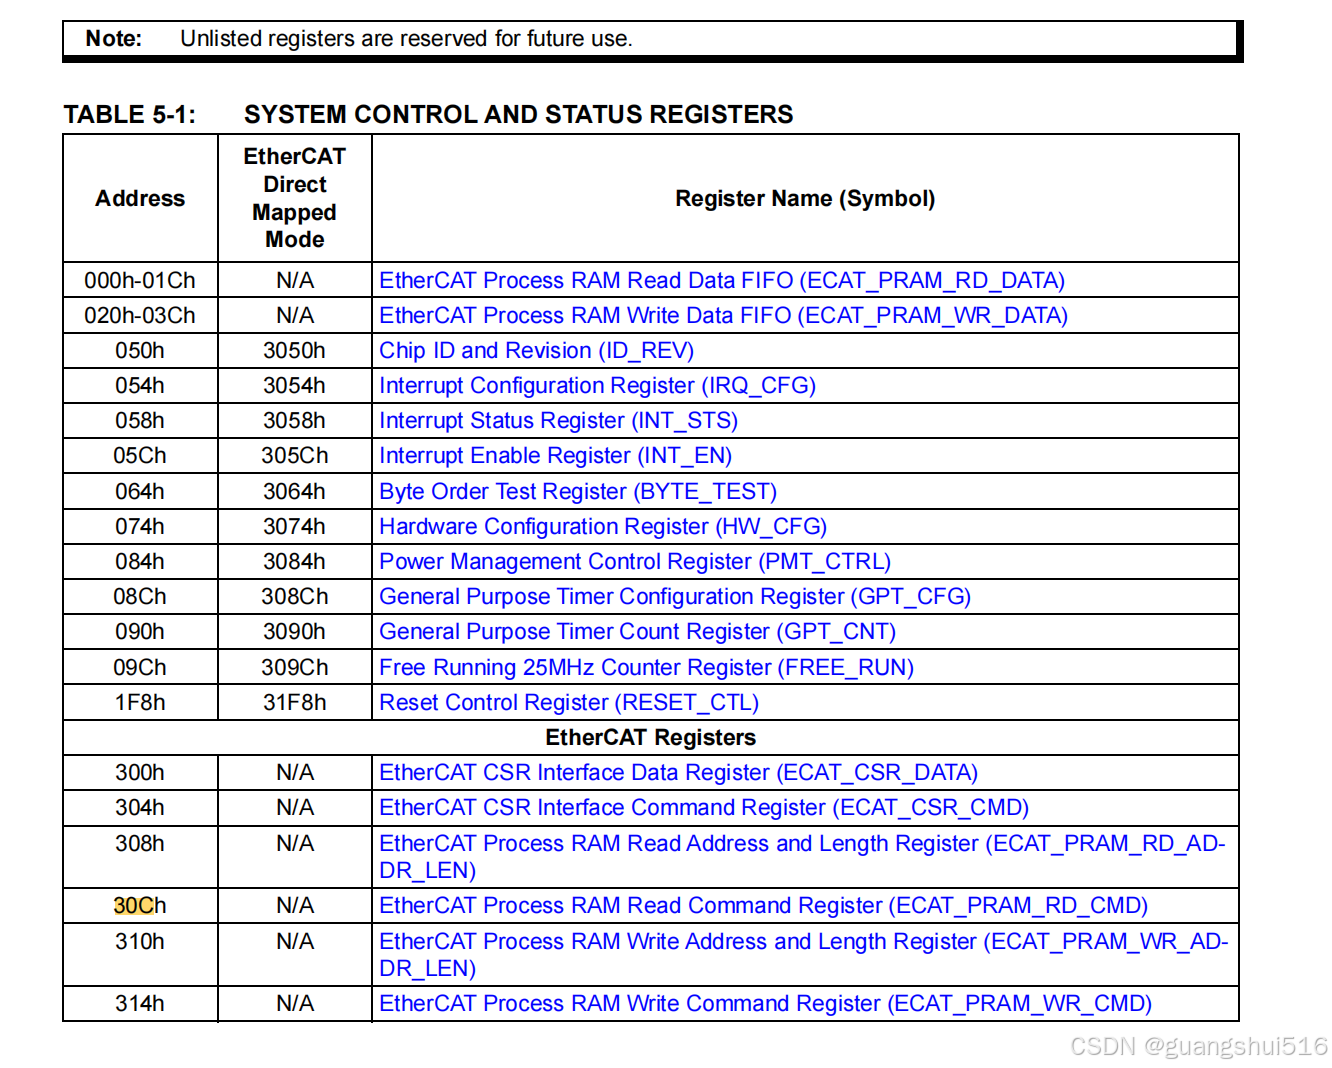Screen dimensions: 1332x1068
Task: Select address cell 1F8h
Action: pyautogui.click(x=140, y=702)
